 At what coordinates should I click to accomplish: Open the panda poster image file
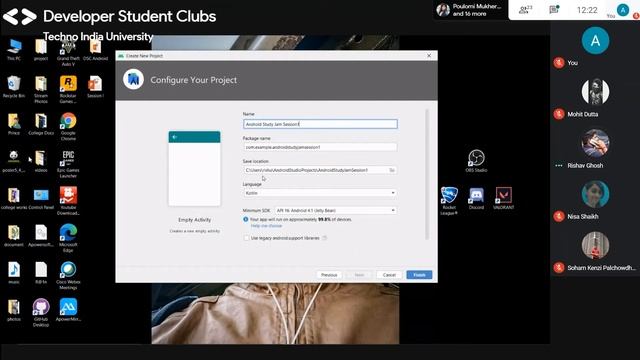pos(14,161)
